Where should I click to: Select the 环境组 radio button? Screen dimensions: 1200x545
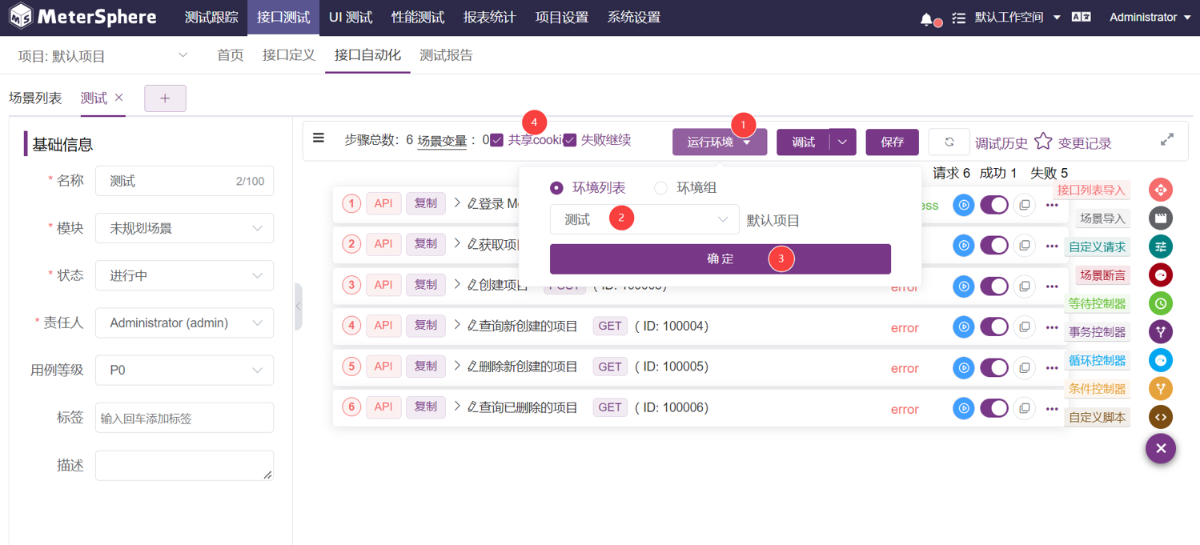[660, 188]
